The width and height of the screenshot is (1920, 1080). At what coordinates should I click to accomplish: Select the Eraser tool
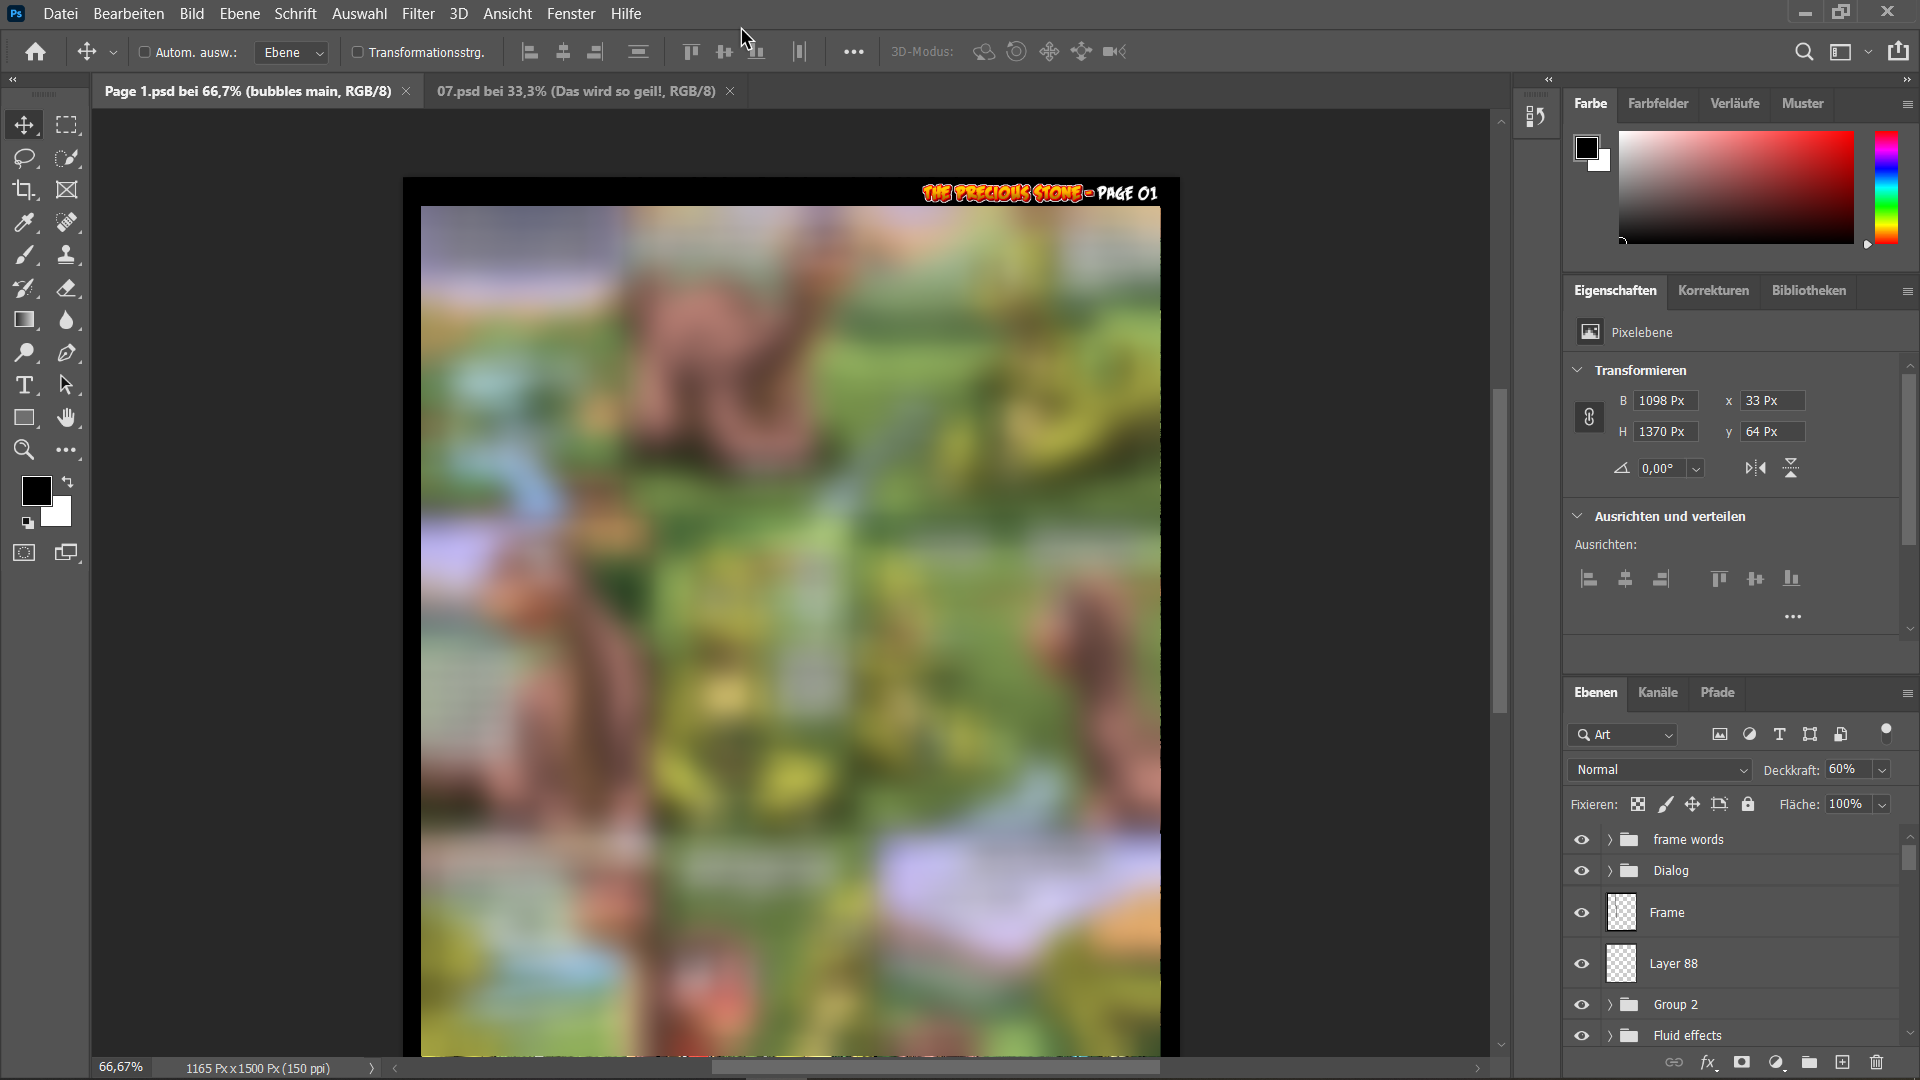click(x=66, y=288)
